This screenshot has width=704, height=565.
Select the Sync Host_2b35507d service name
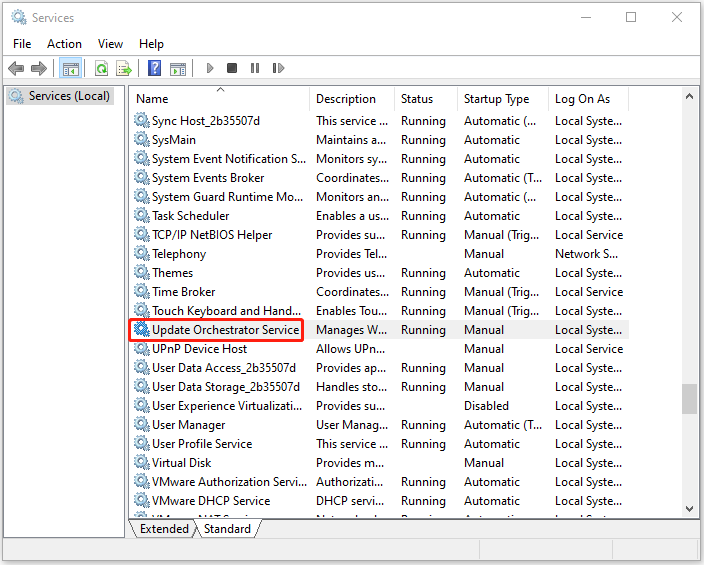tap(206, 121)
